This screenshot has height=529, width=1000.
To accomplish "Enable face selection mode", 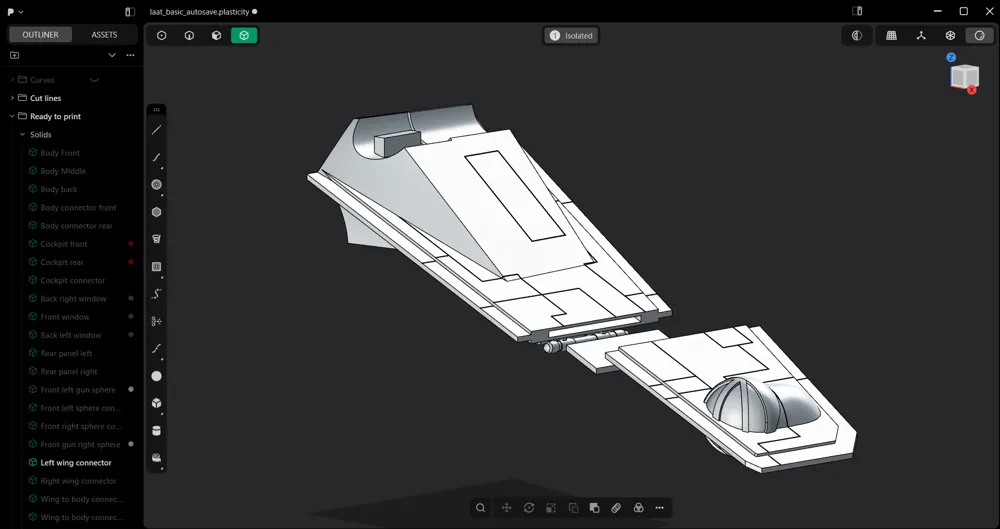I will (x=216, y=36).
